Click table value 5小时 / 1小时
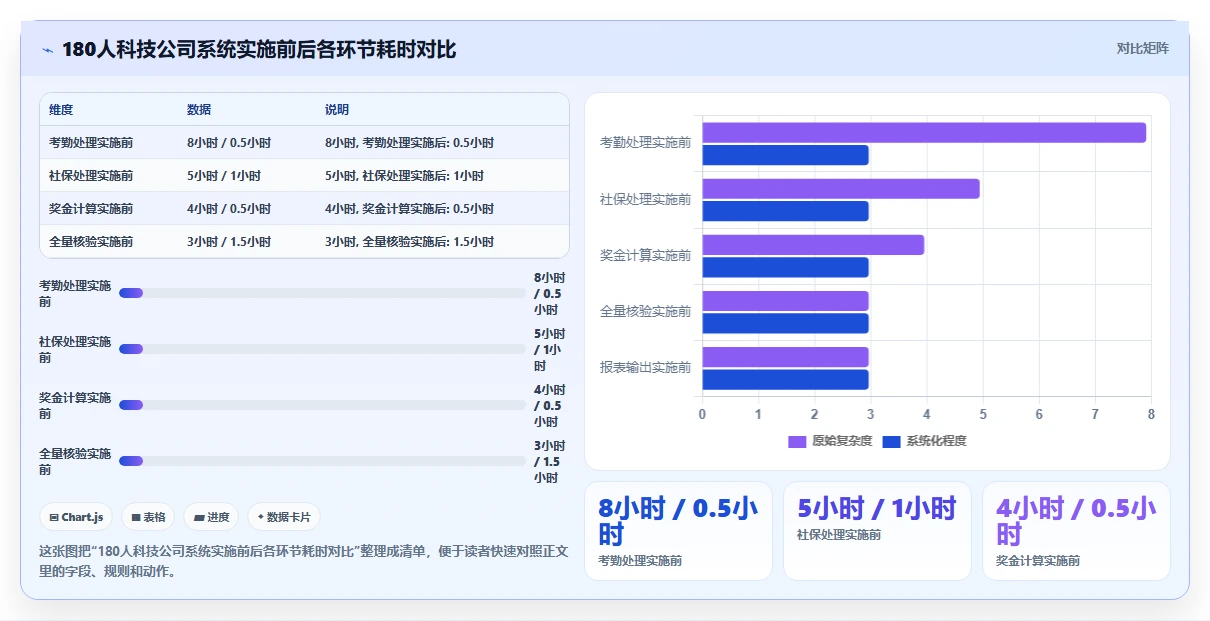Screen dimensions: 1210x621 pos(224,176)
